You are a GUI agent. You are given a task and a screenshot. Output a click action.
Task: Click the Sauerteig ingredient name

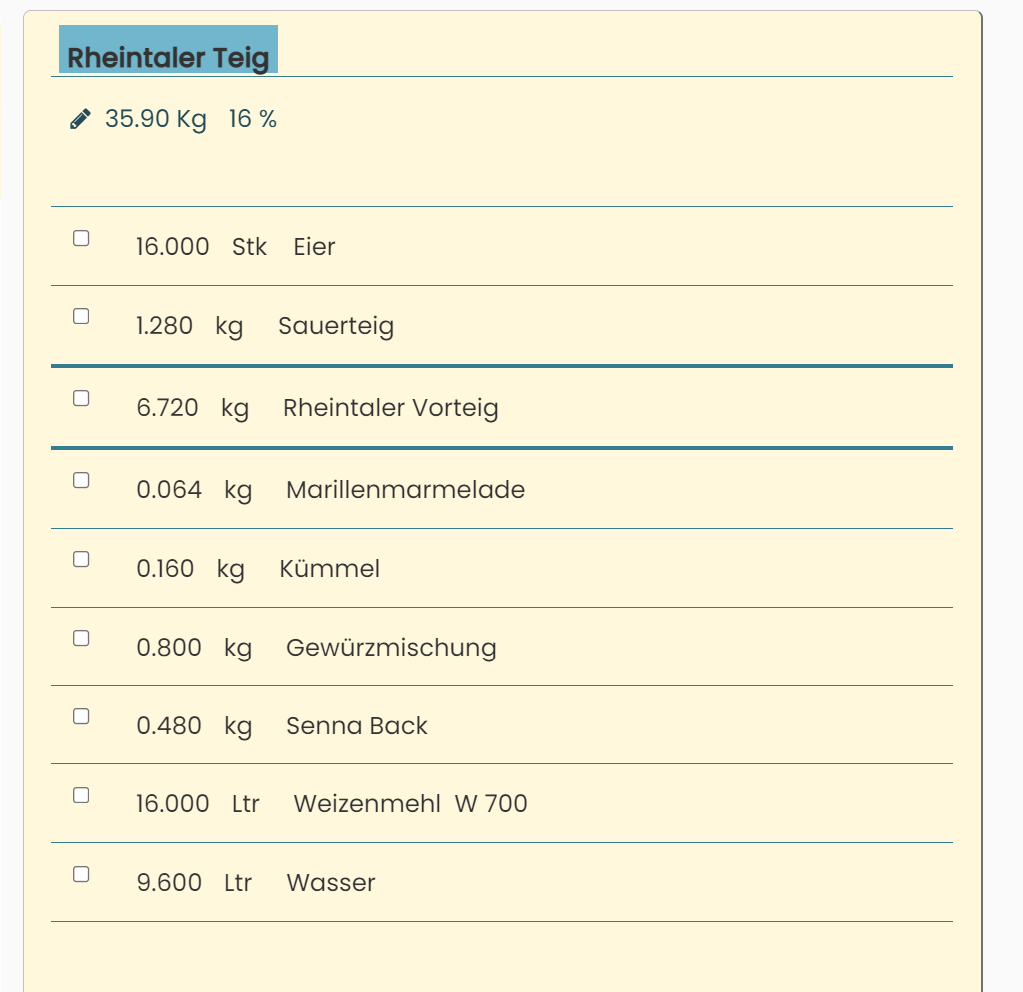point(336,326)
